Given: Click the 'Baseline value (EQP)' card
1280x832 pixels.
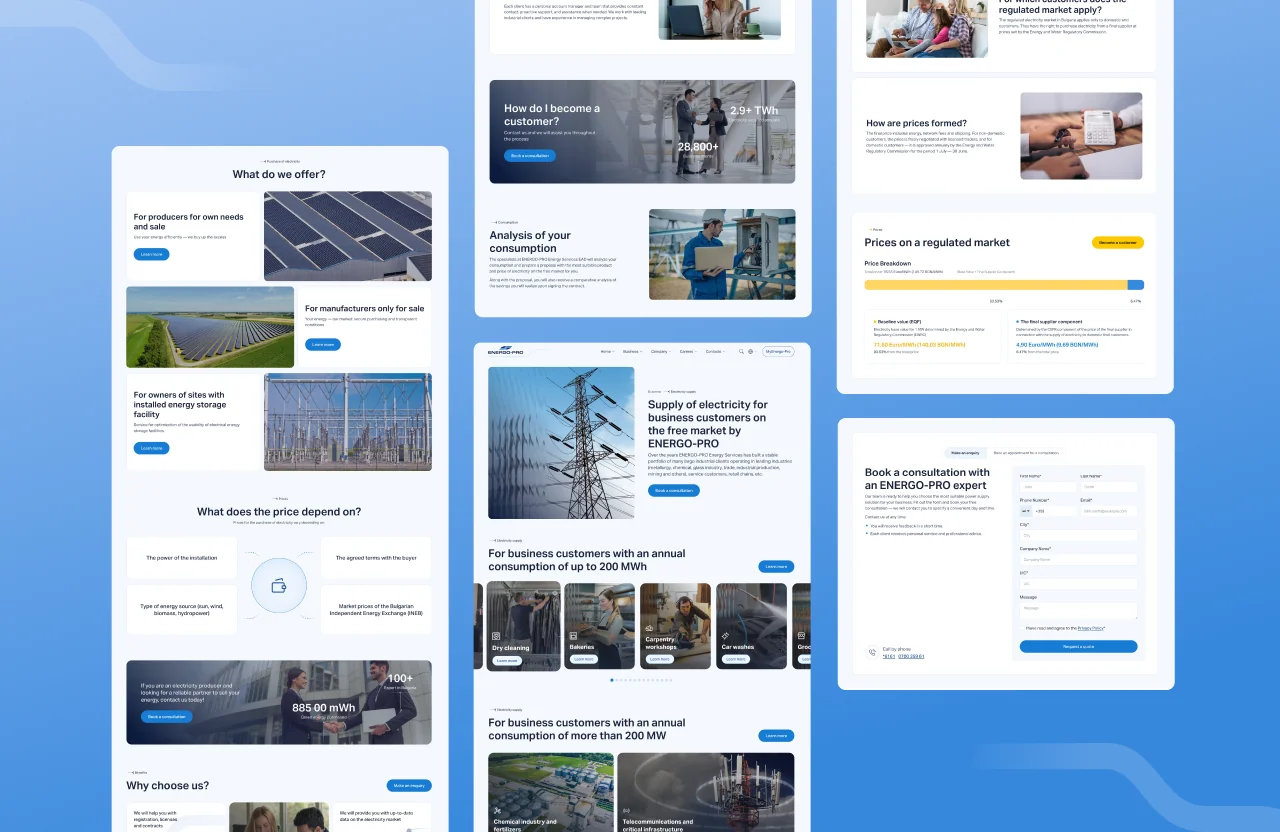Looking at the screenshot, I should point(933,337).
